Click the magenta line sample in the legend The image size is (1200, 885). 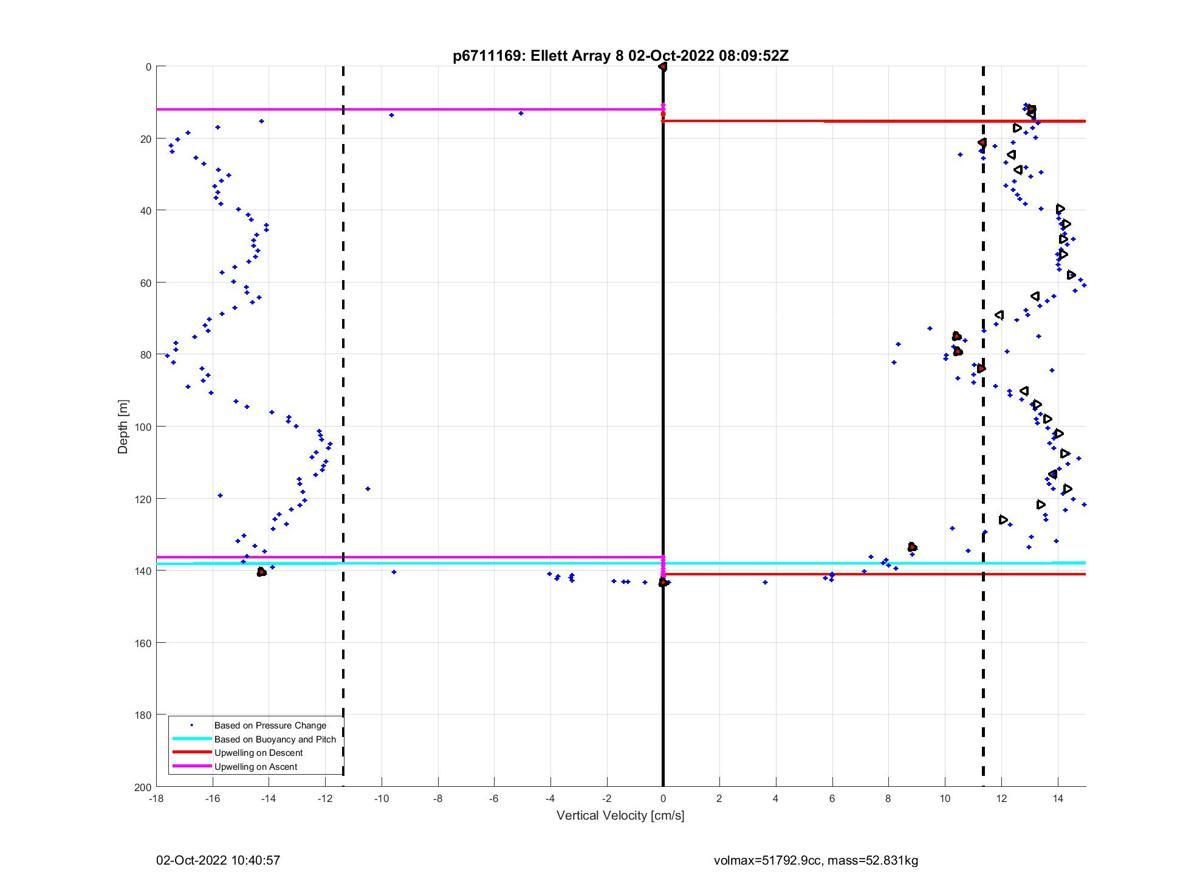point(191,767)
